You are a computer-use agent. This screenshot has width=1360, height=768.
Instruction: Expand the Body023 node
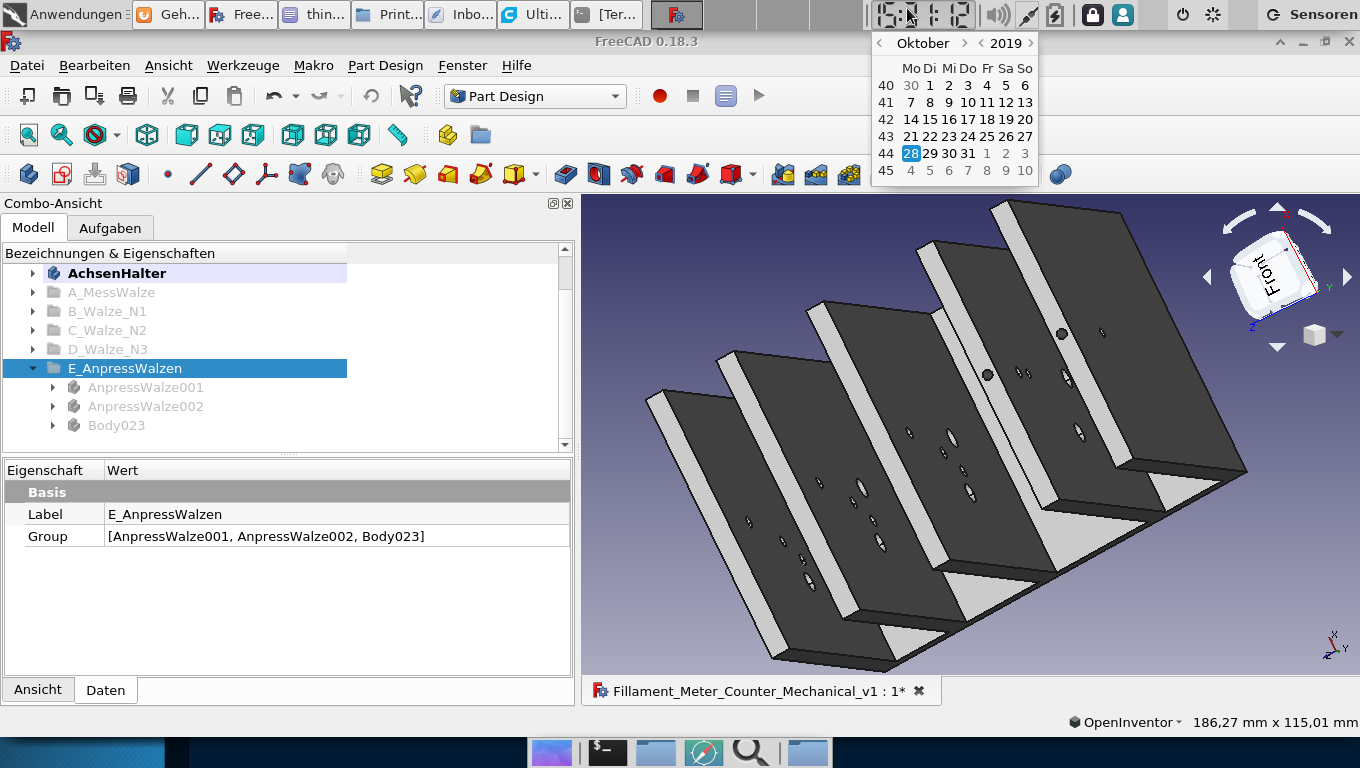pos(52,425)
